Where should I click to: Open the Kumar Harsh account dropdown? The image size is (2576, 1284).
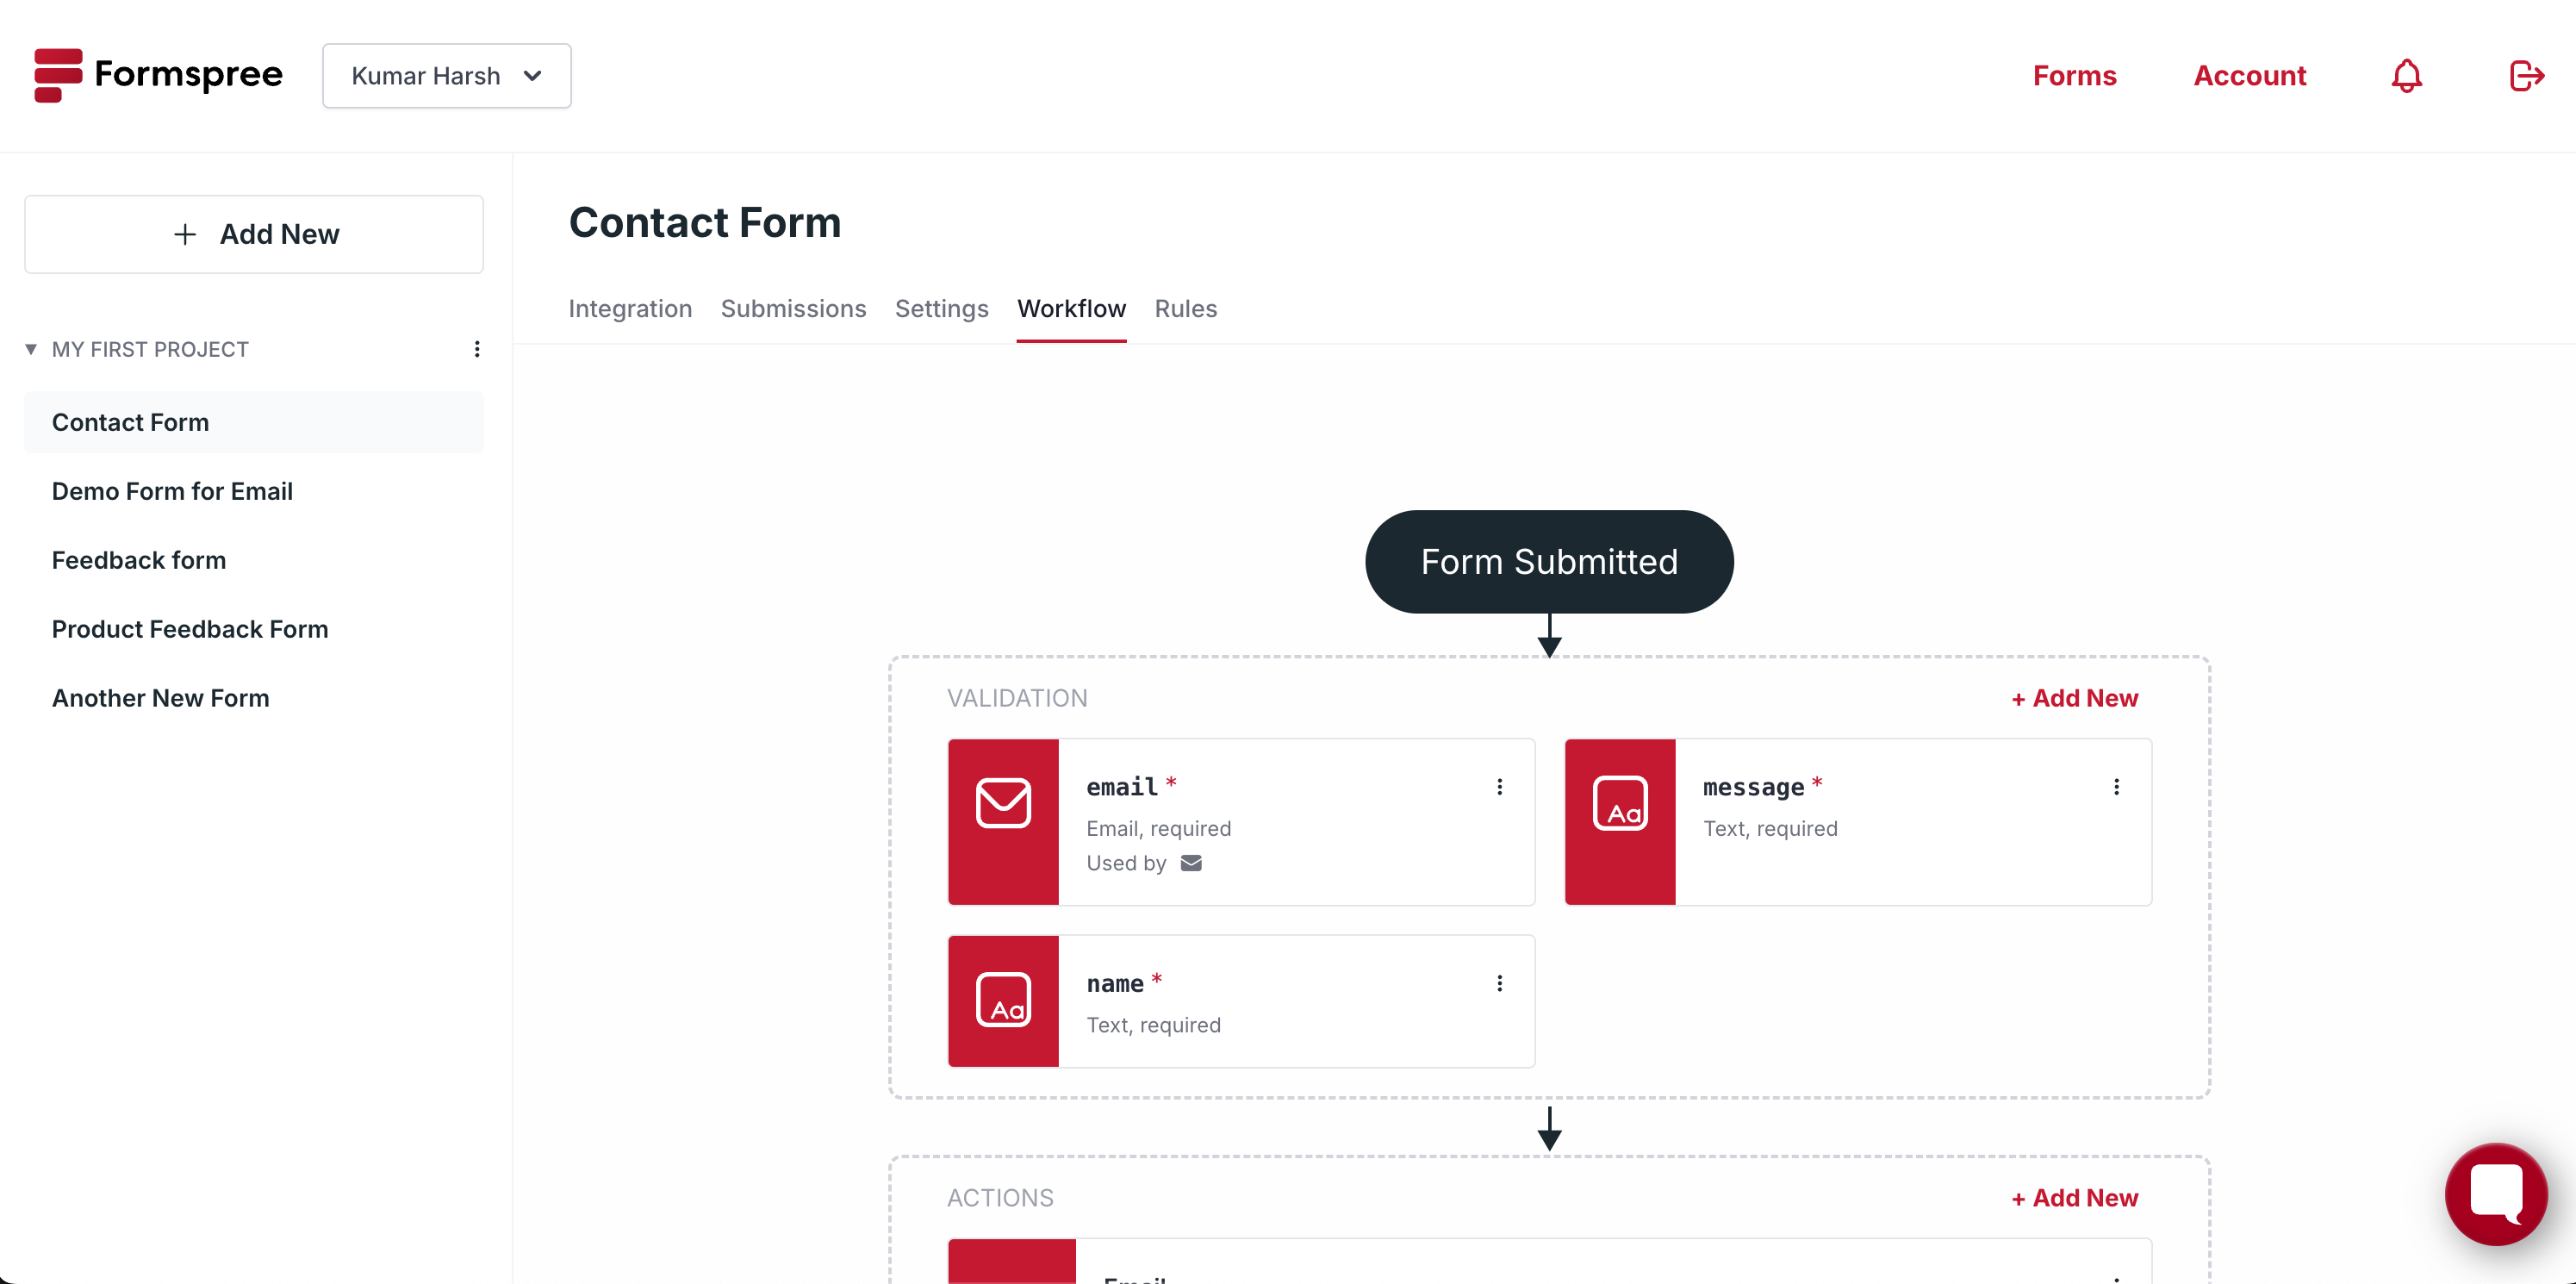pyautogui.click(x=446, y=75)
